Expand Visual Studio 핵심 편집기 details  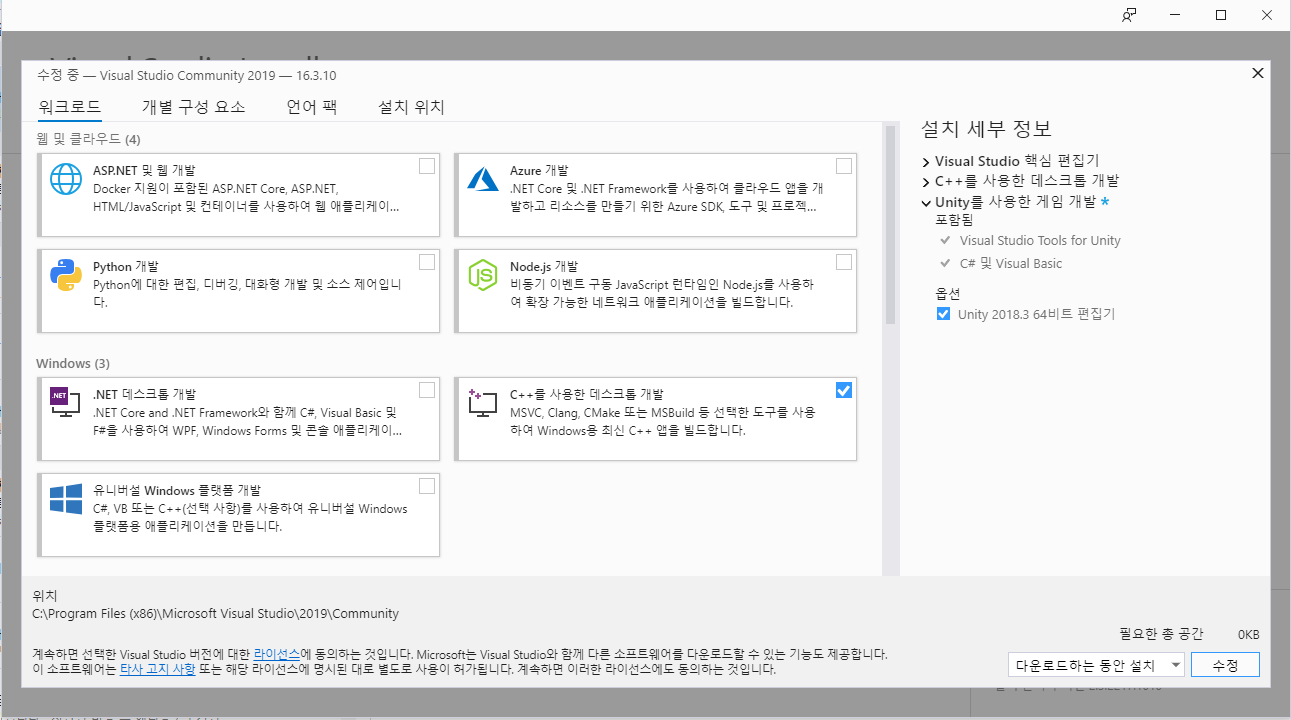click(x=926, y=161)
